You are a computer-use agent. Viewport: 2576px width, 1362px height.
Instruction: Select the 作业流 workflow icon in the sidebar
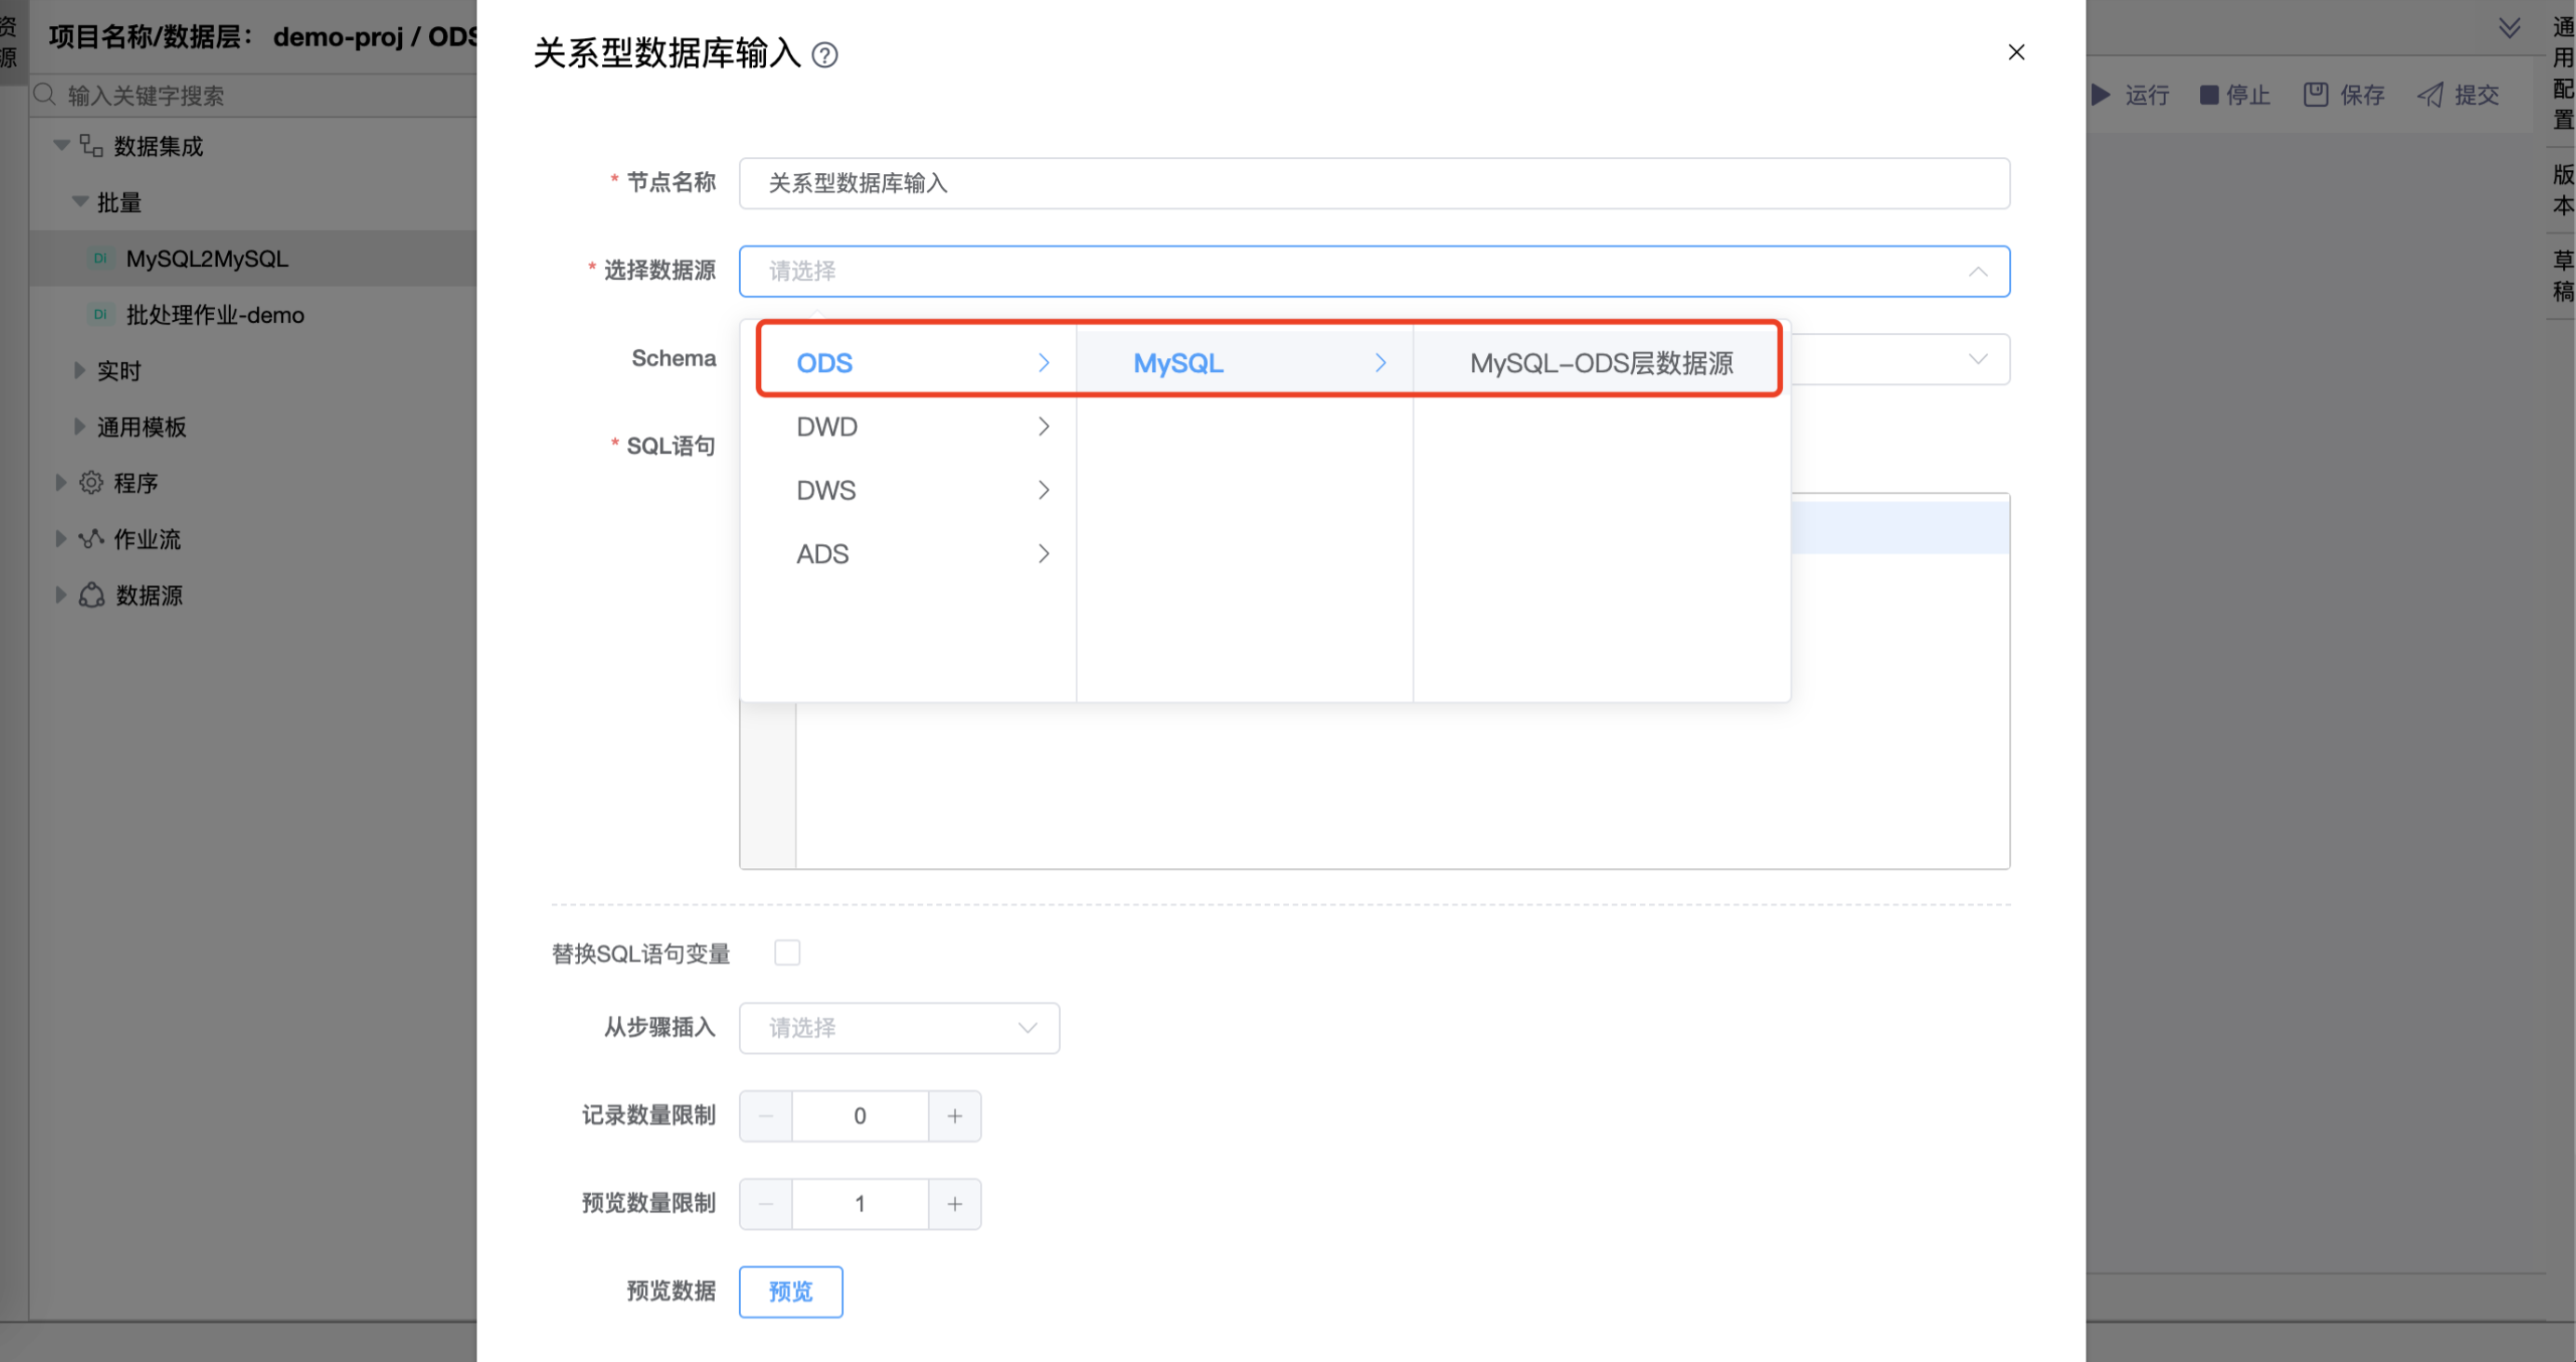[90, 538]
